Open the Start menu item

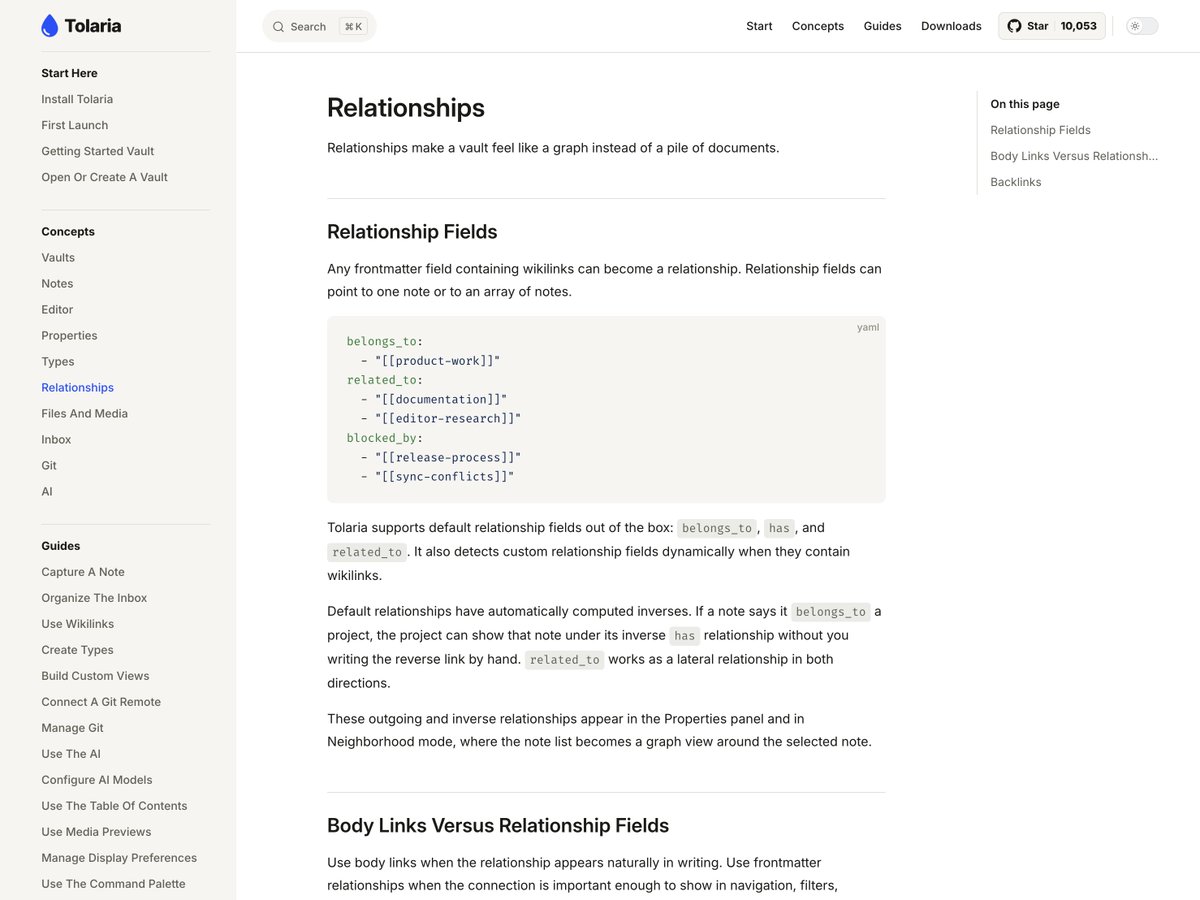click(x=759, y=26)
